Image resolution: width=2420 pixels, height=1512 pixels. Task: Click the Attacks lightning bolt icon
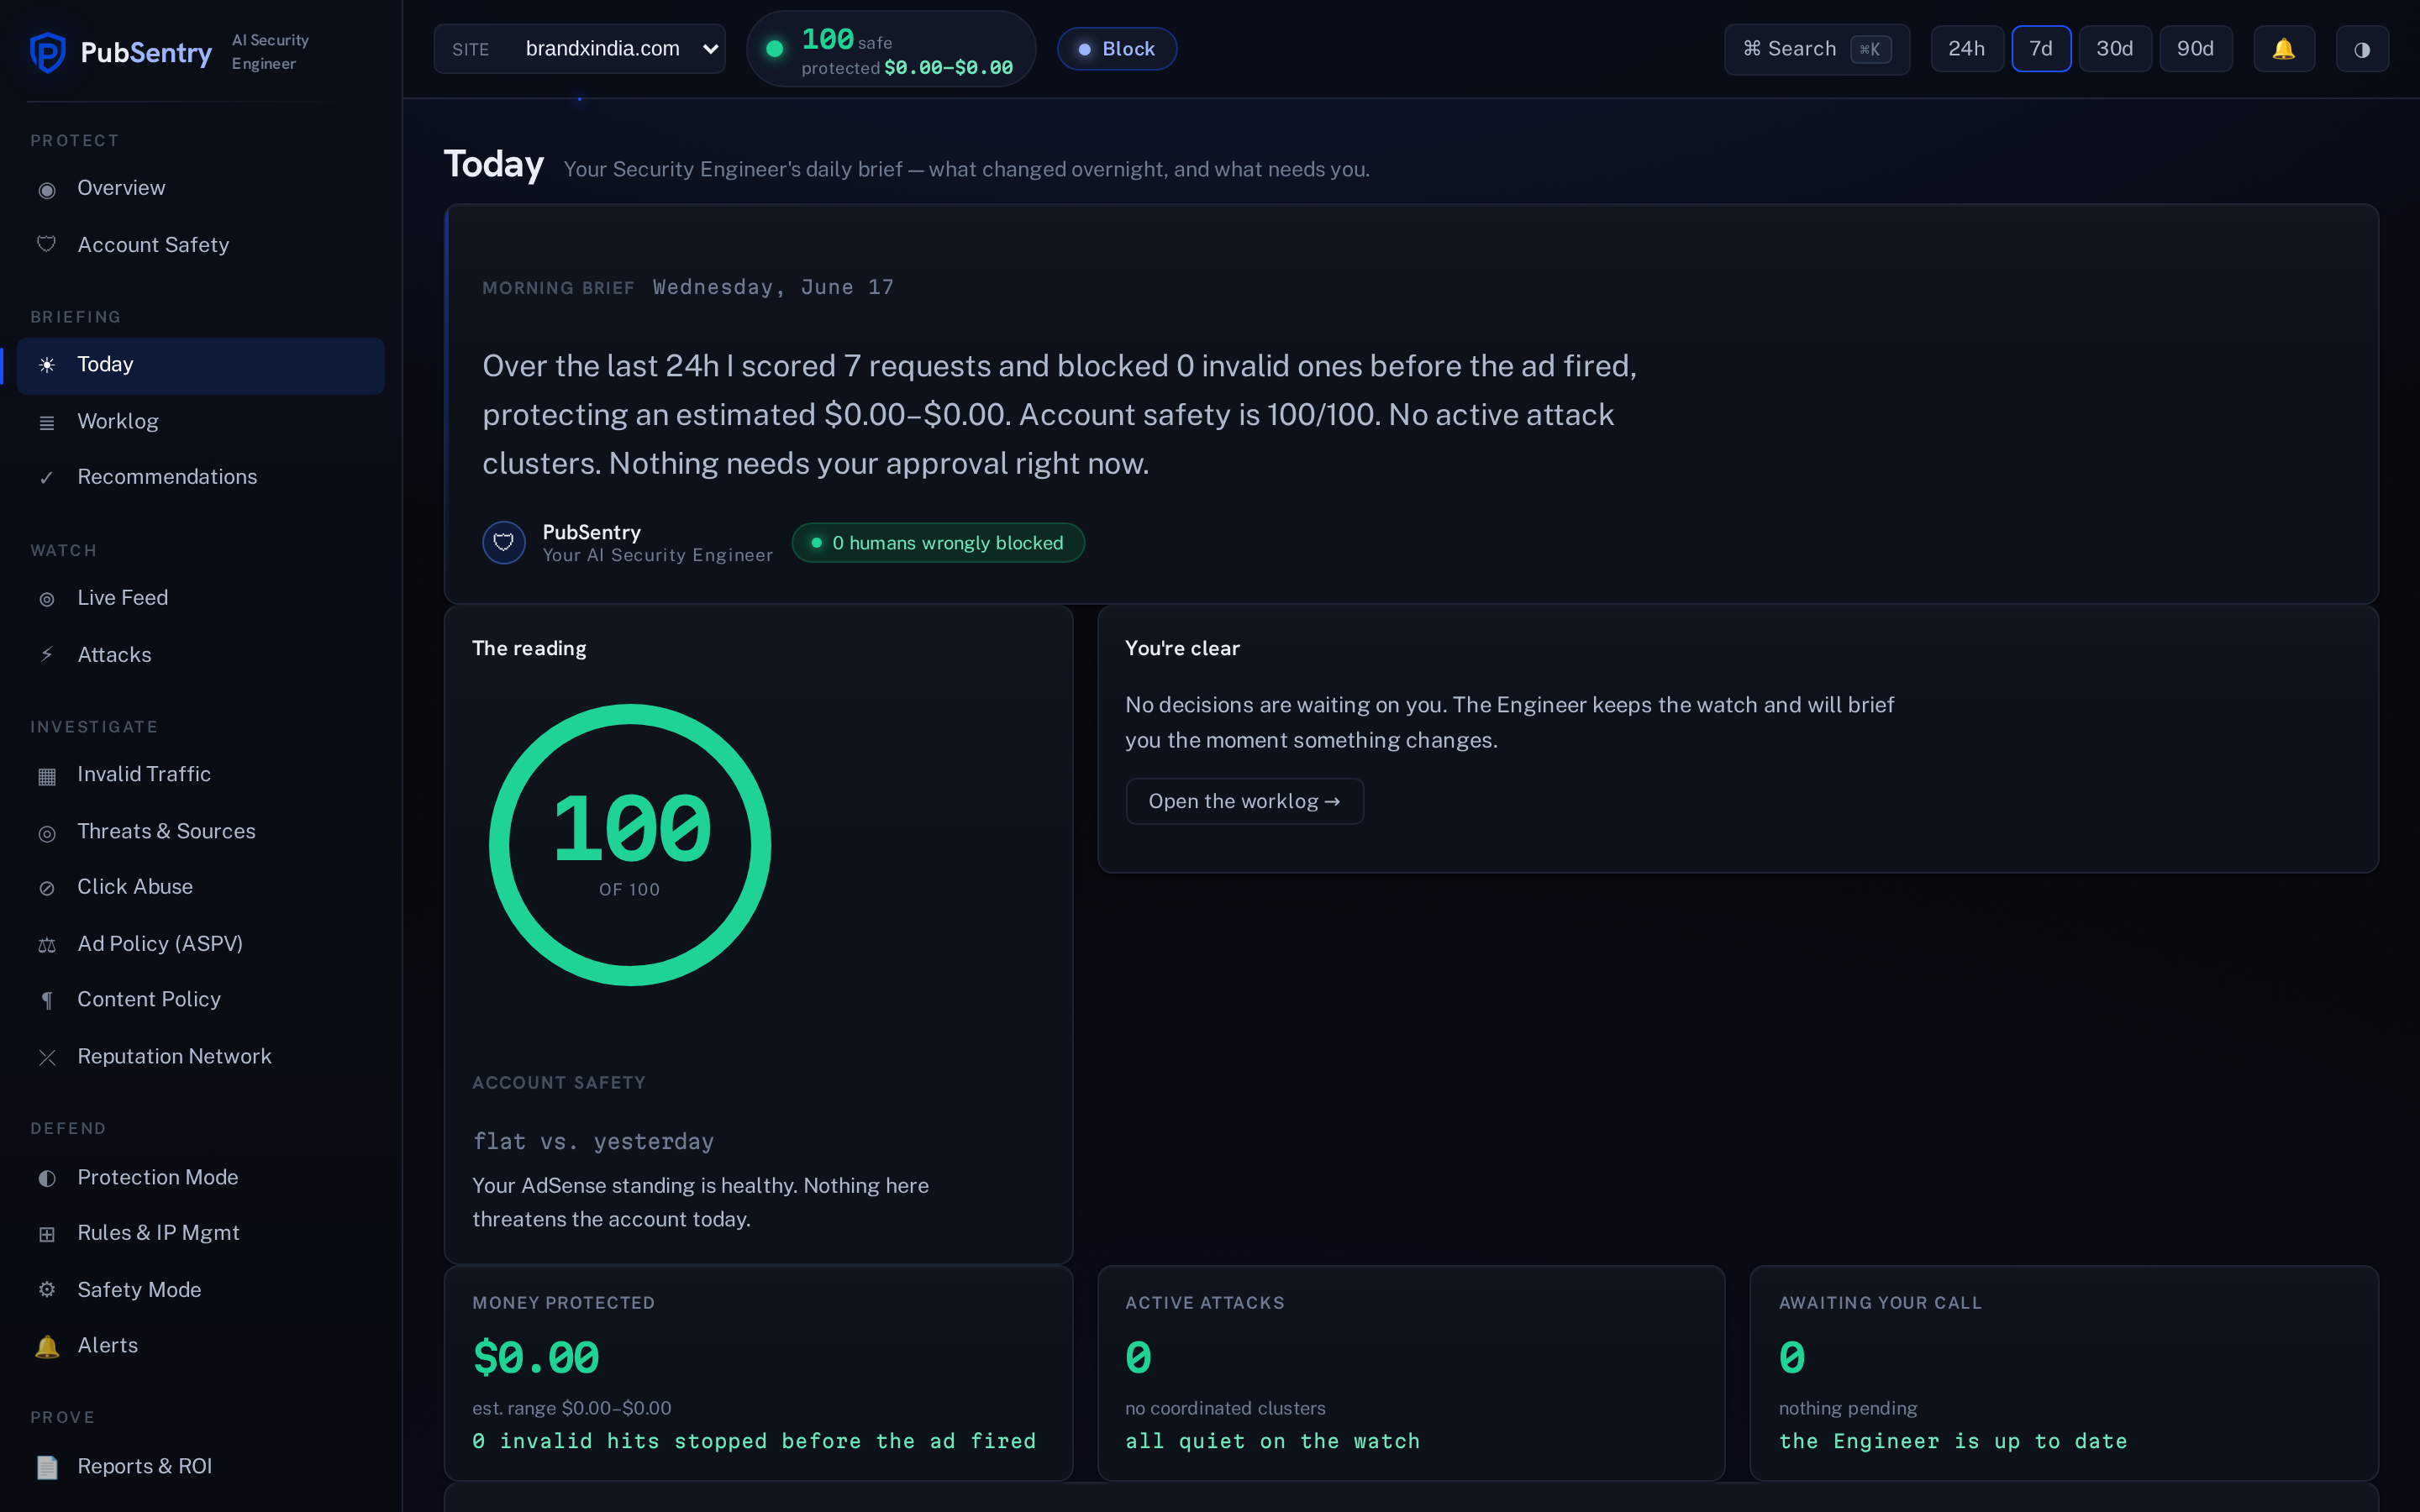tap(47, 655)
